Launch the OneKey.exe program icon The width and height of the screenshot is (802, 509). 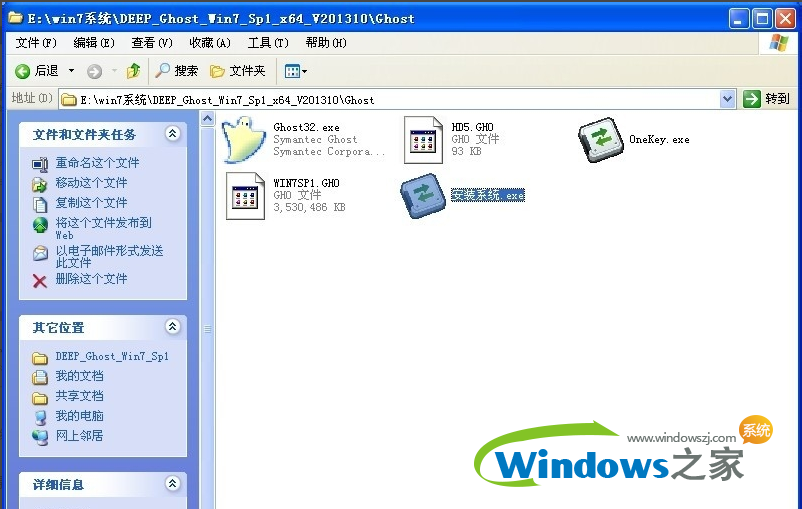coord(601,139)
